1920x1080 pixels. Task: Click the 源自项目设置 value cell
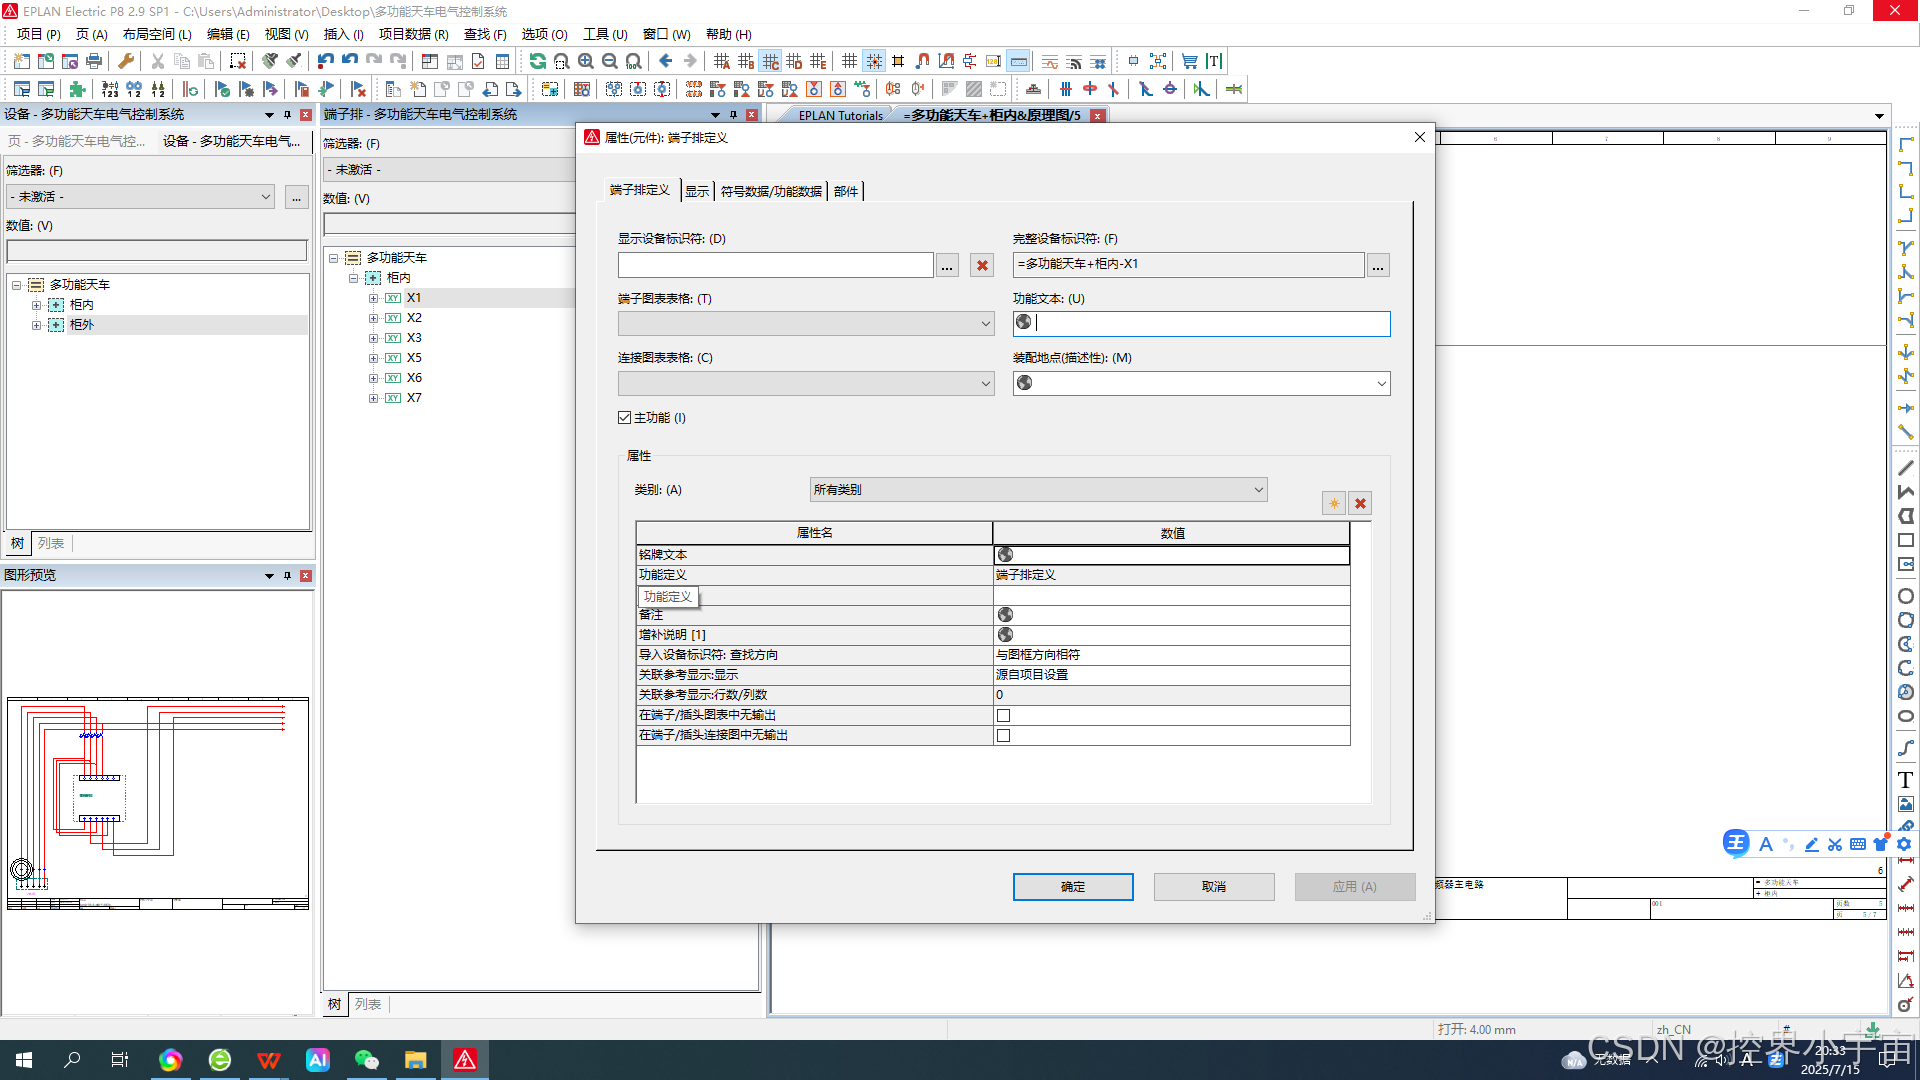click(1171, 676)
